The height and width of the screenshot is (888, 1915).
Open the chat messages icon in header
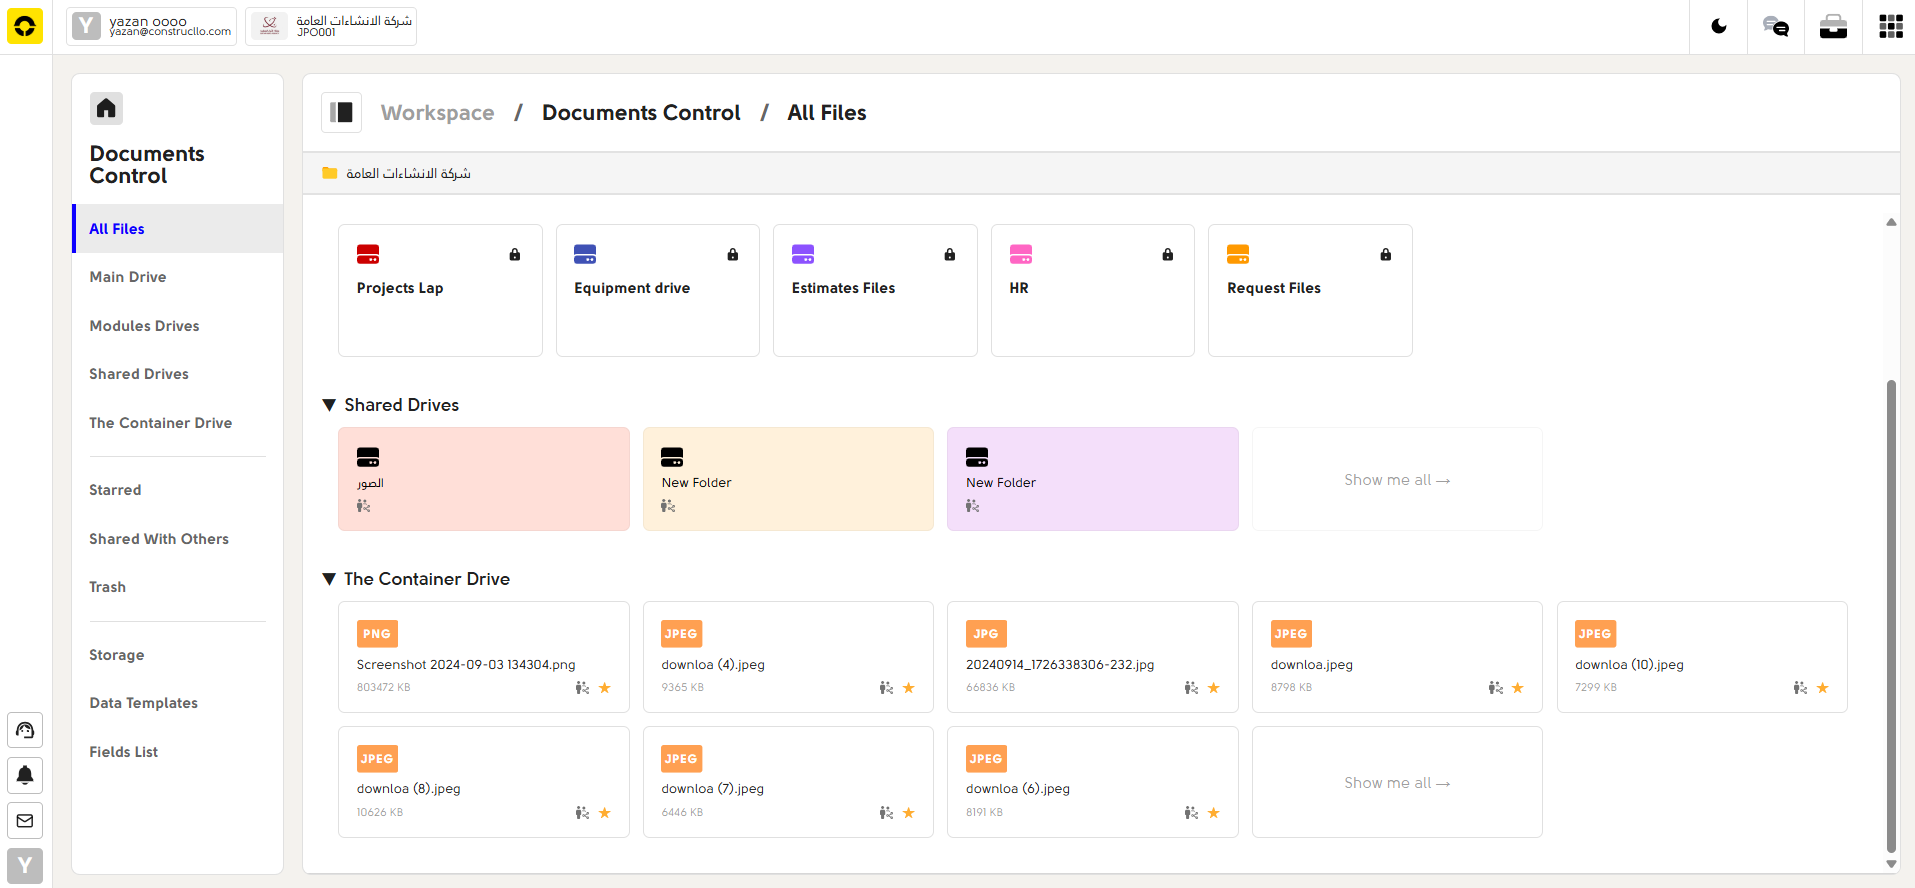pyautogui.click(x=1776, y=26)
